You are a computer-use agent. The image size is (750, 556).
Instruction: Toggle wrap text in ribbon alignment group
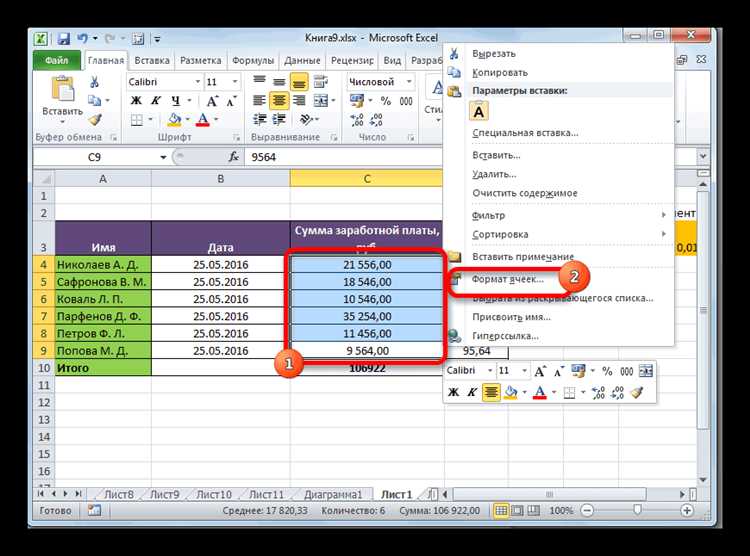point(320,82)
